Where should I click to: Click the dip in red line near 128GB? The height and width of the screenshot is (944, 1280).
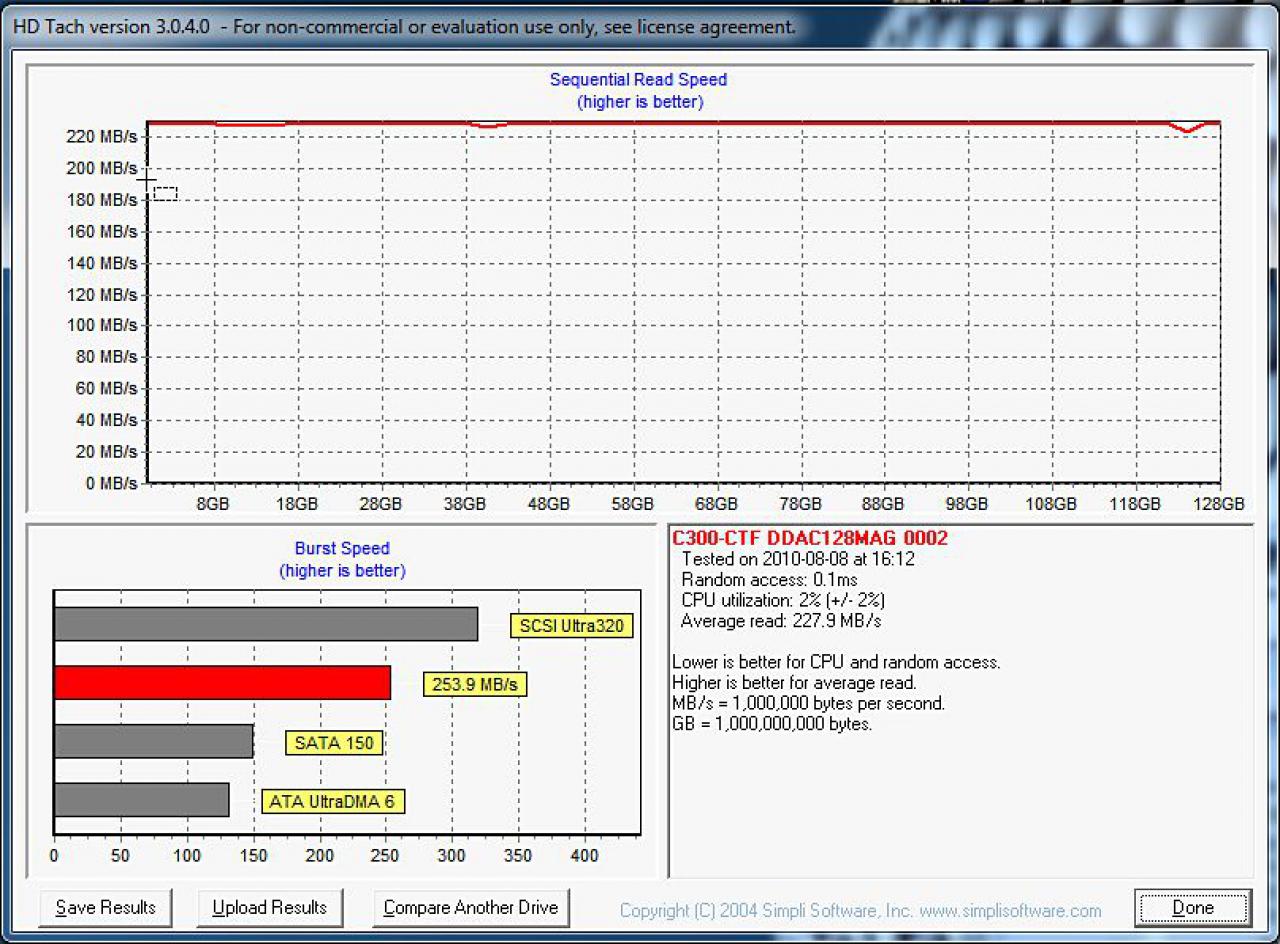(1187, 128)
